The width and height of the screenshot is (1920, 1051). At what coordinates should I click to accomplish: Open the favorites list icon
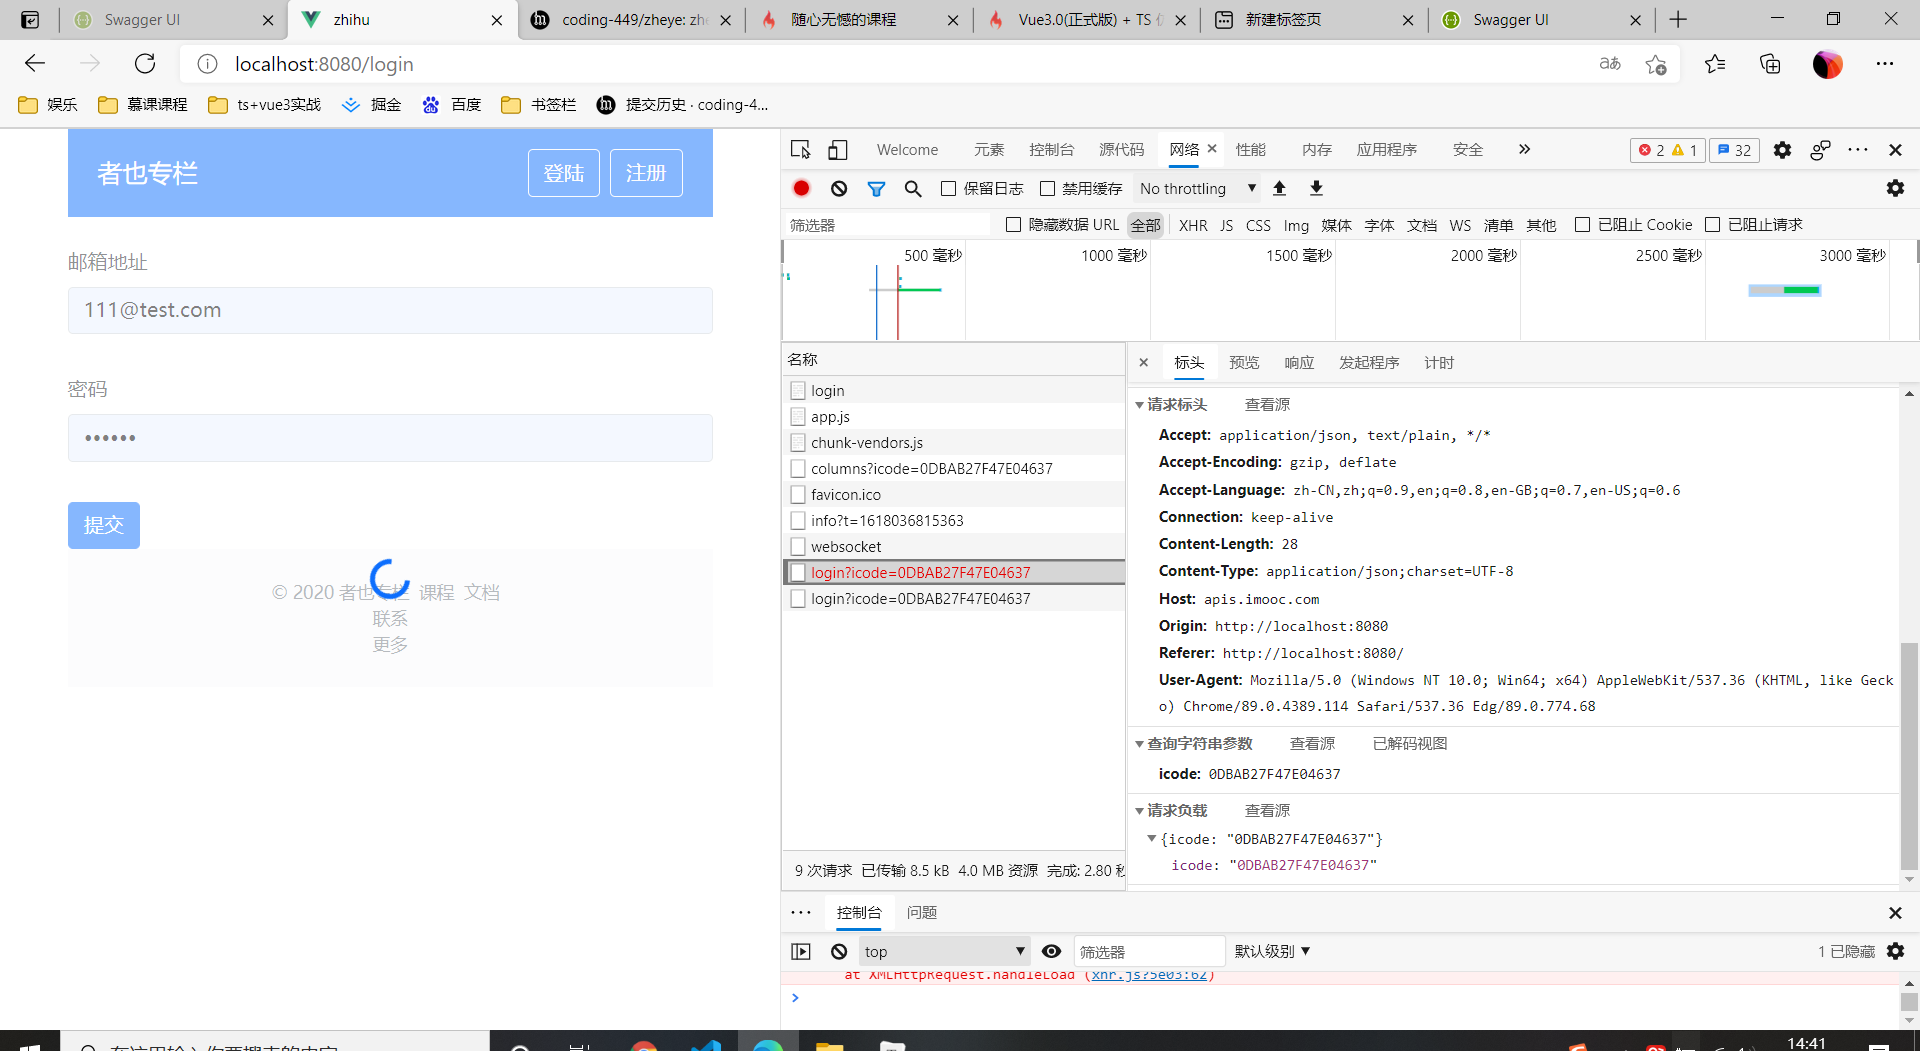pos(1715,64)
